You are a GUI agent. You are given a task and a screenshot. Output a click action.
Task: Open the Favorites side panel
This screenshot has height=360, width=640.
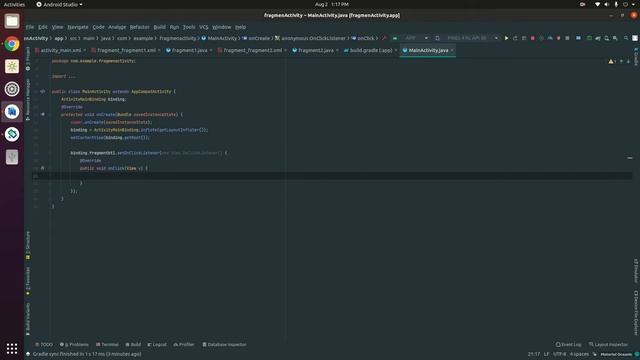pos(28,281)
